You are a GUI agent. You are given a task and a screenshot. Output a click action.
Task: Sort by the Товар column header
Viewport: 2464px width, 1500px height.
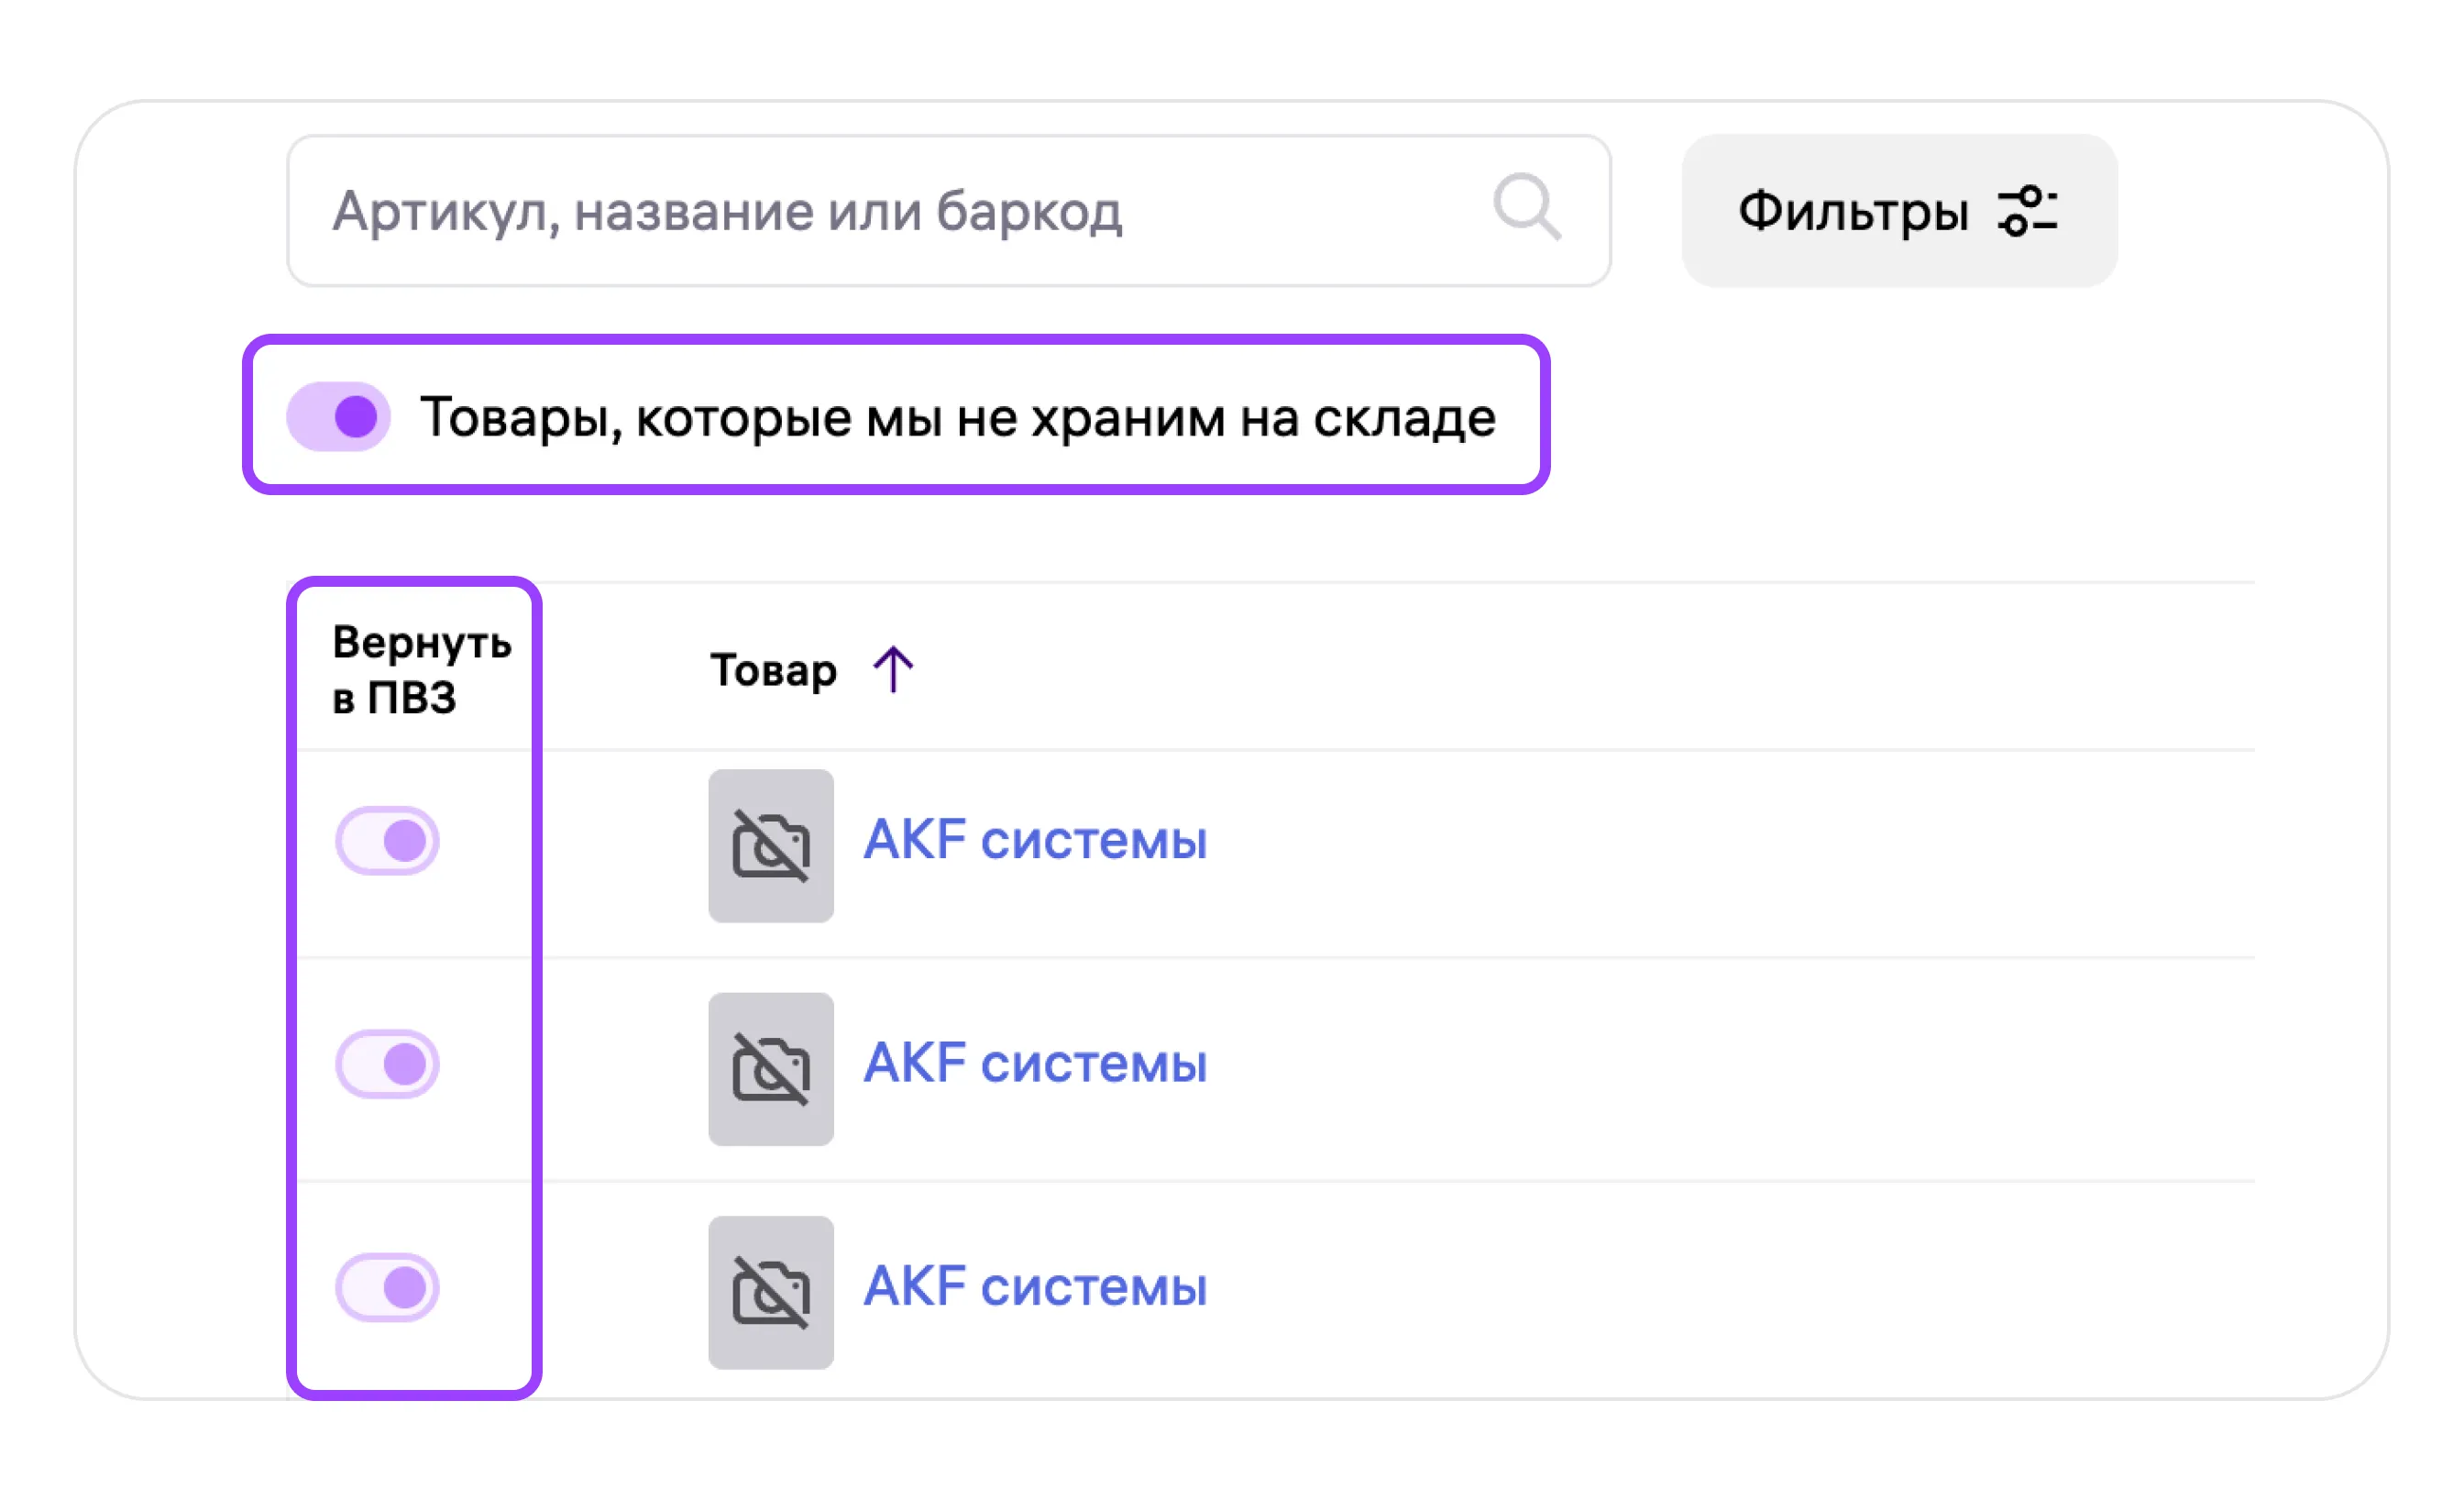(773, 670)
